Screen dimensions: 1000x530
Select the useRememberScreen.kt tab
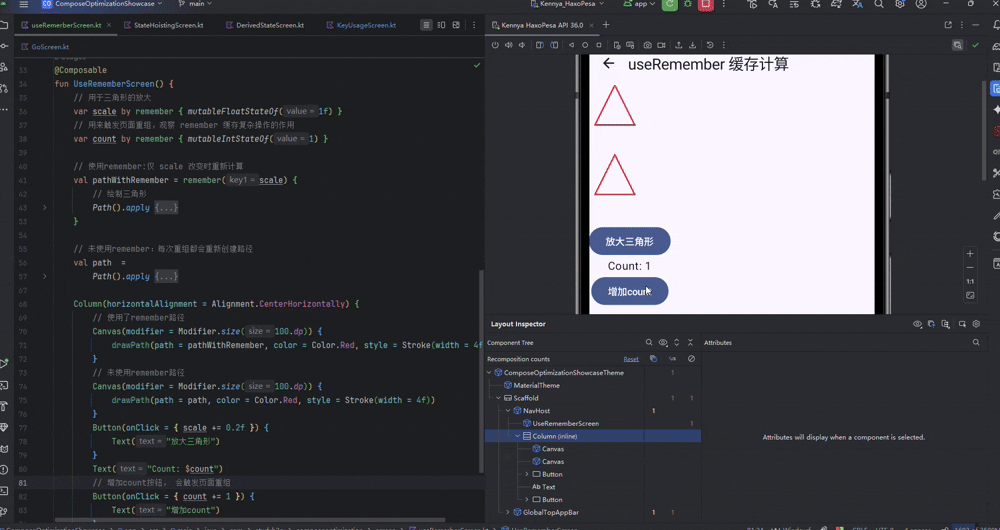click(x=66, y=26)
